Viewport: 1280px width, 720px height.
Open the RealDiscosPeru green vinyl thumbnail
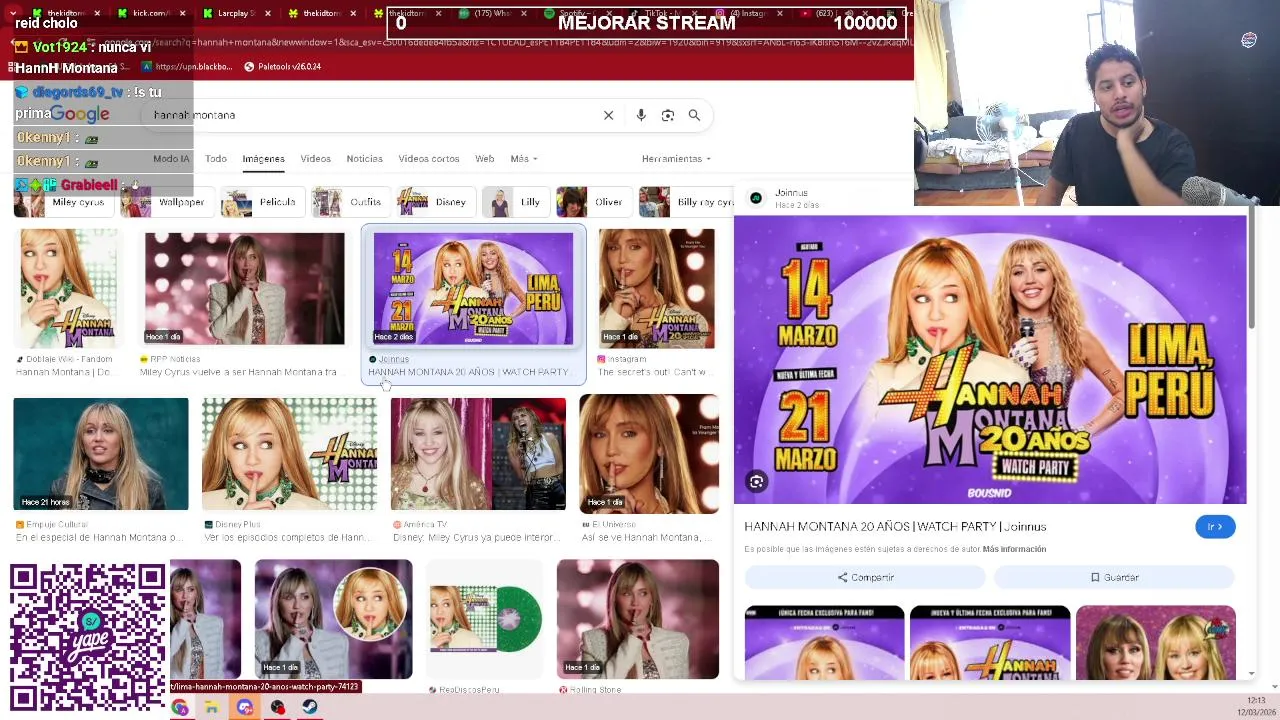485,619
